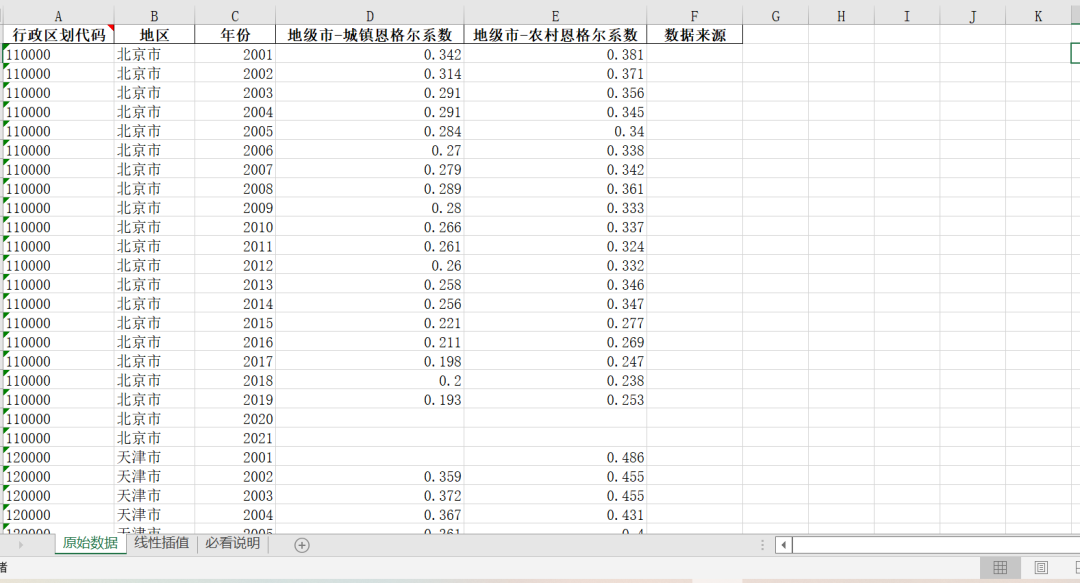This screenshot has height=583, width=1080.
Task: Switch to the 线性插值 sheet tab
Action: 161,543
